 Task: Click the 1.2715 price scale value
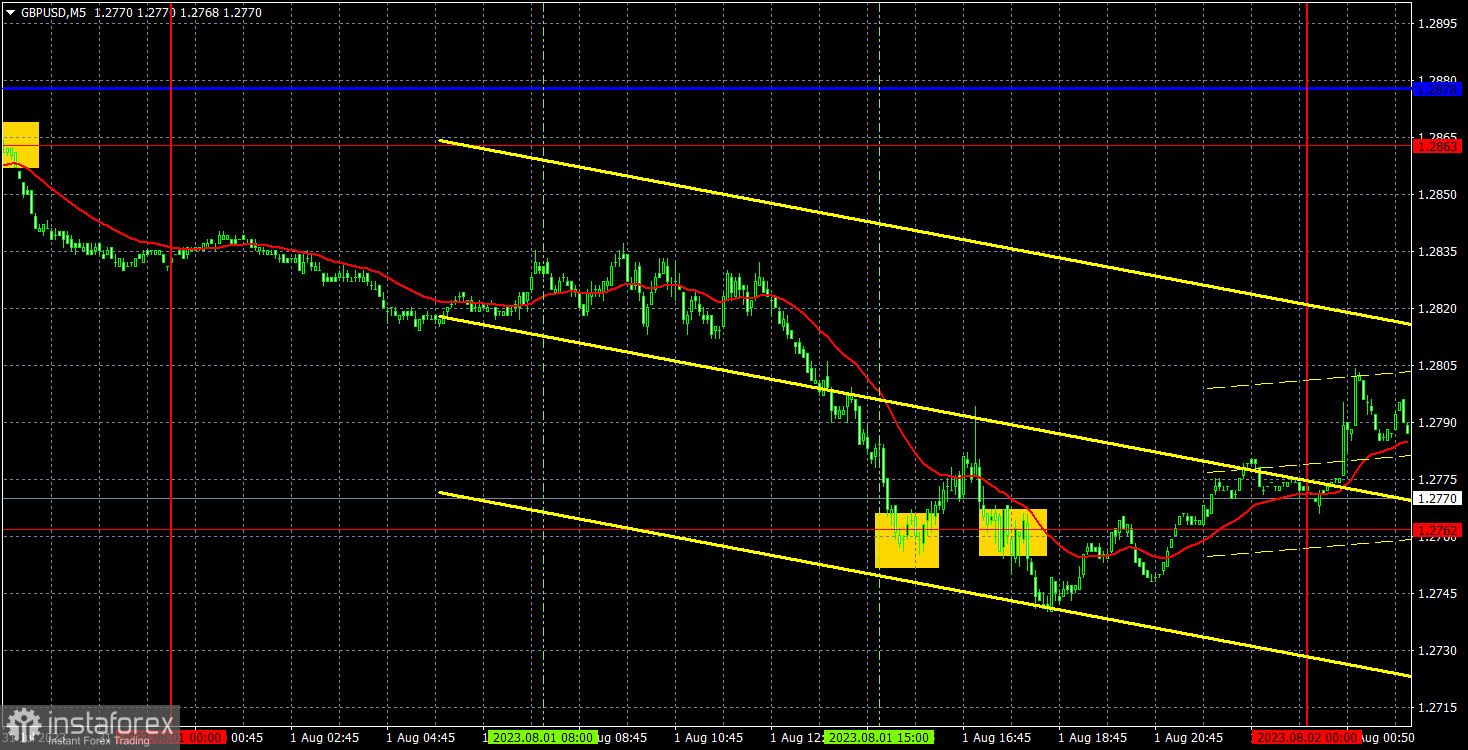coord(1437,708)
